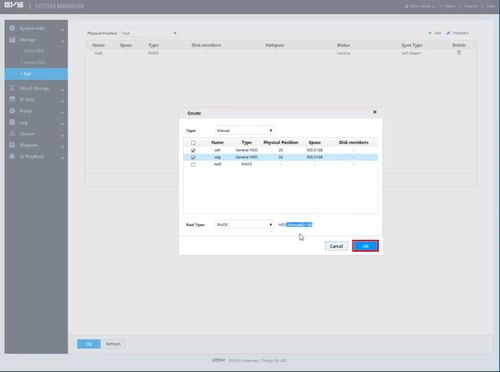The width and height of the screenshot is (500, 372).
Task: Click the System Info sidebar icon
Action: pyautogui.click(x=12, y=28)
